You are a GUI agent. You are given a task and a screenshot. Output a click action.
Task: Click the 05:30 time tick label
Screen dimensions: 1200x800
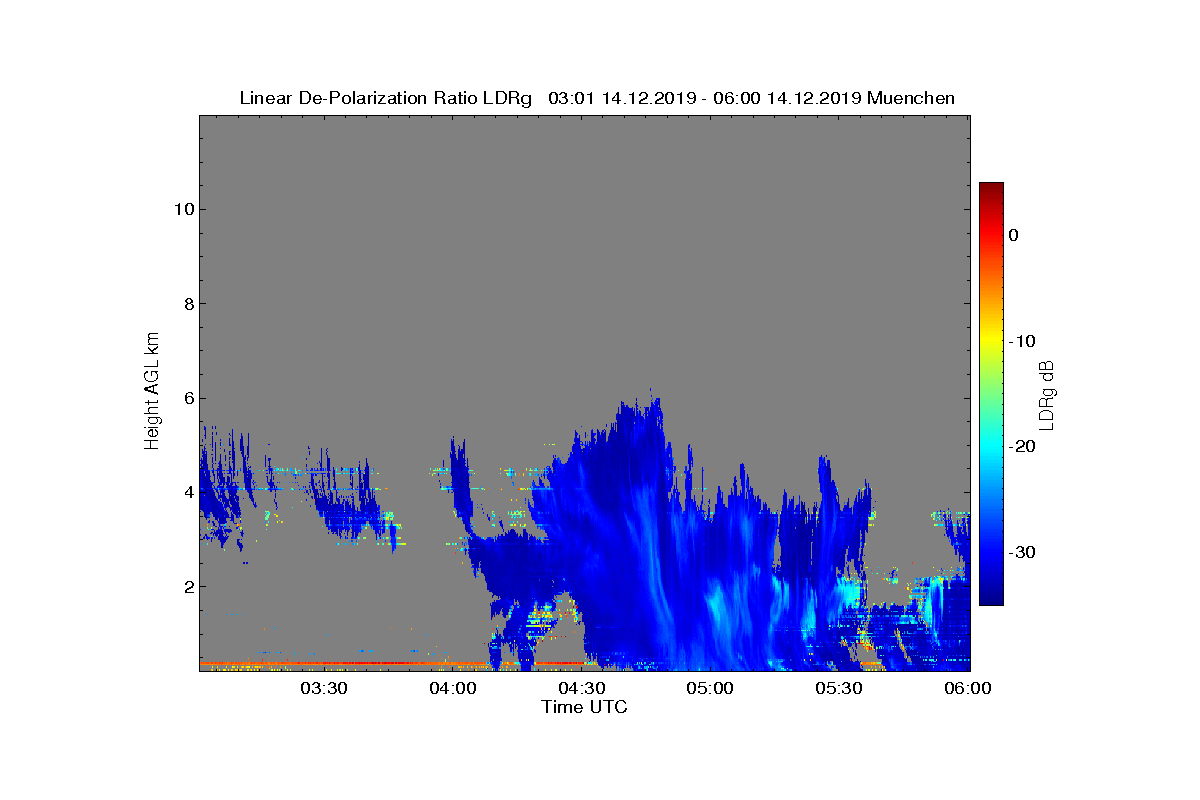(840, 688)
